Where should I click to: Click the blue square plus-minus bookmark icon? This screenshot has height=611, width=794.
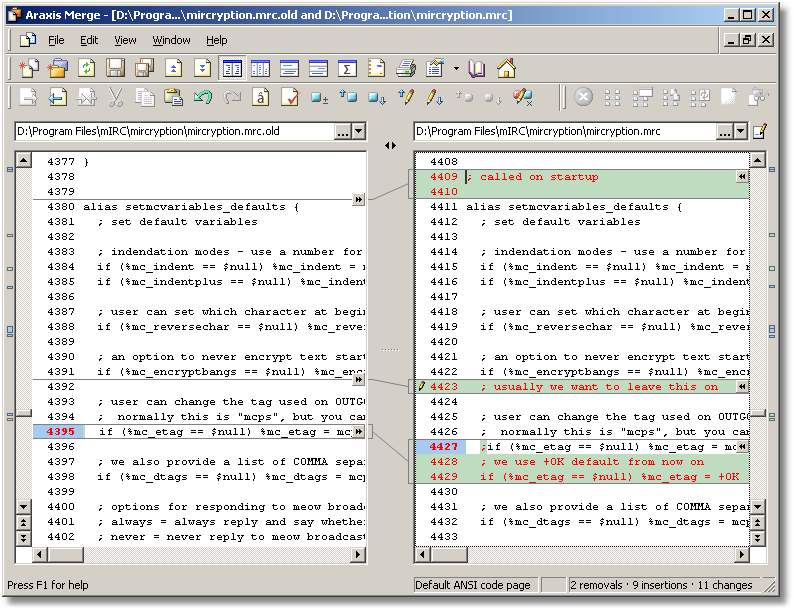coord(319,97)
